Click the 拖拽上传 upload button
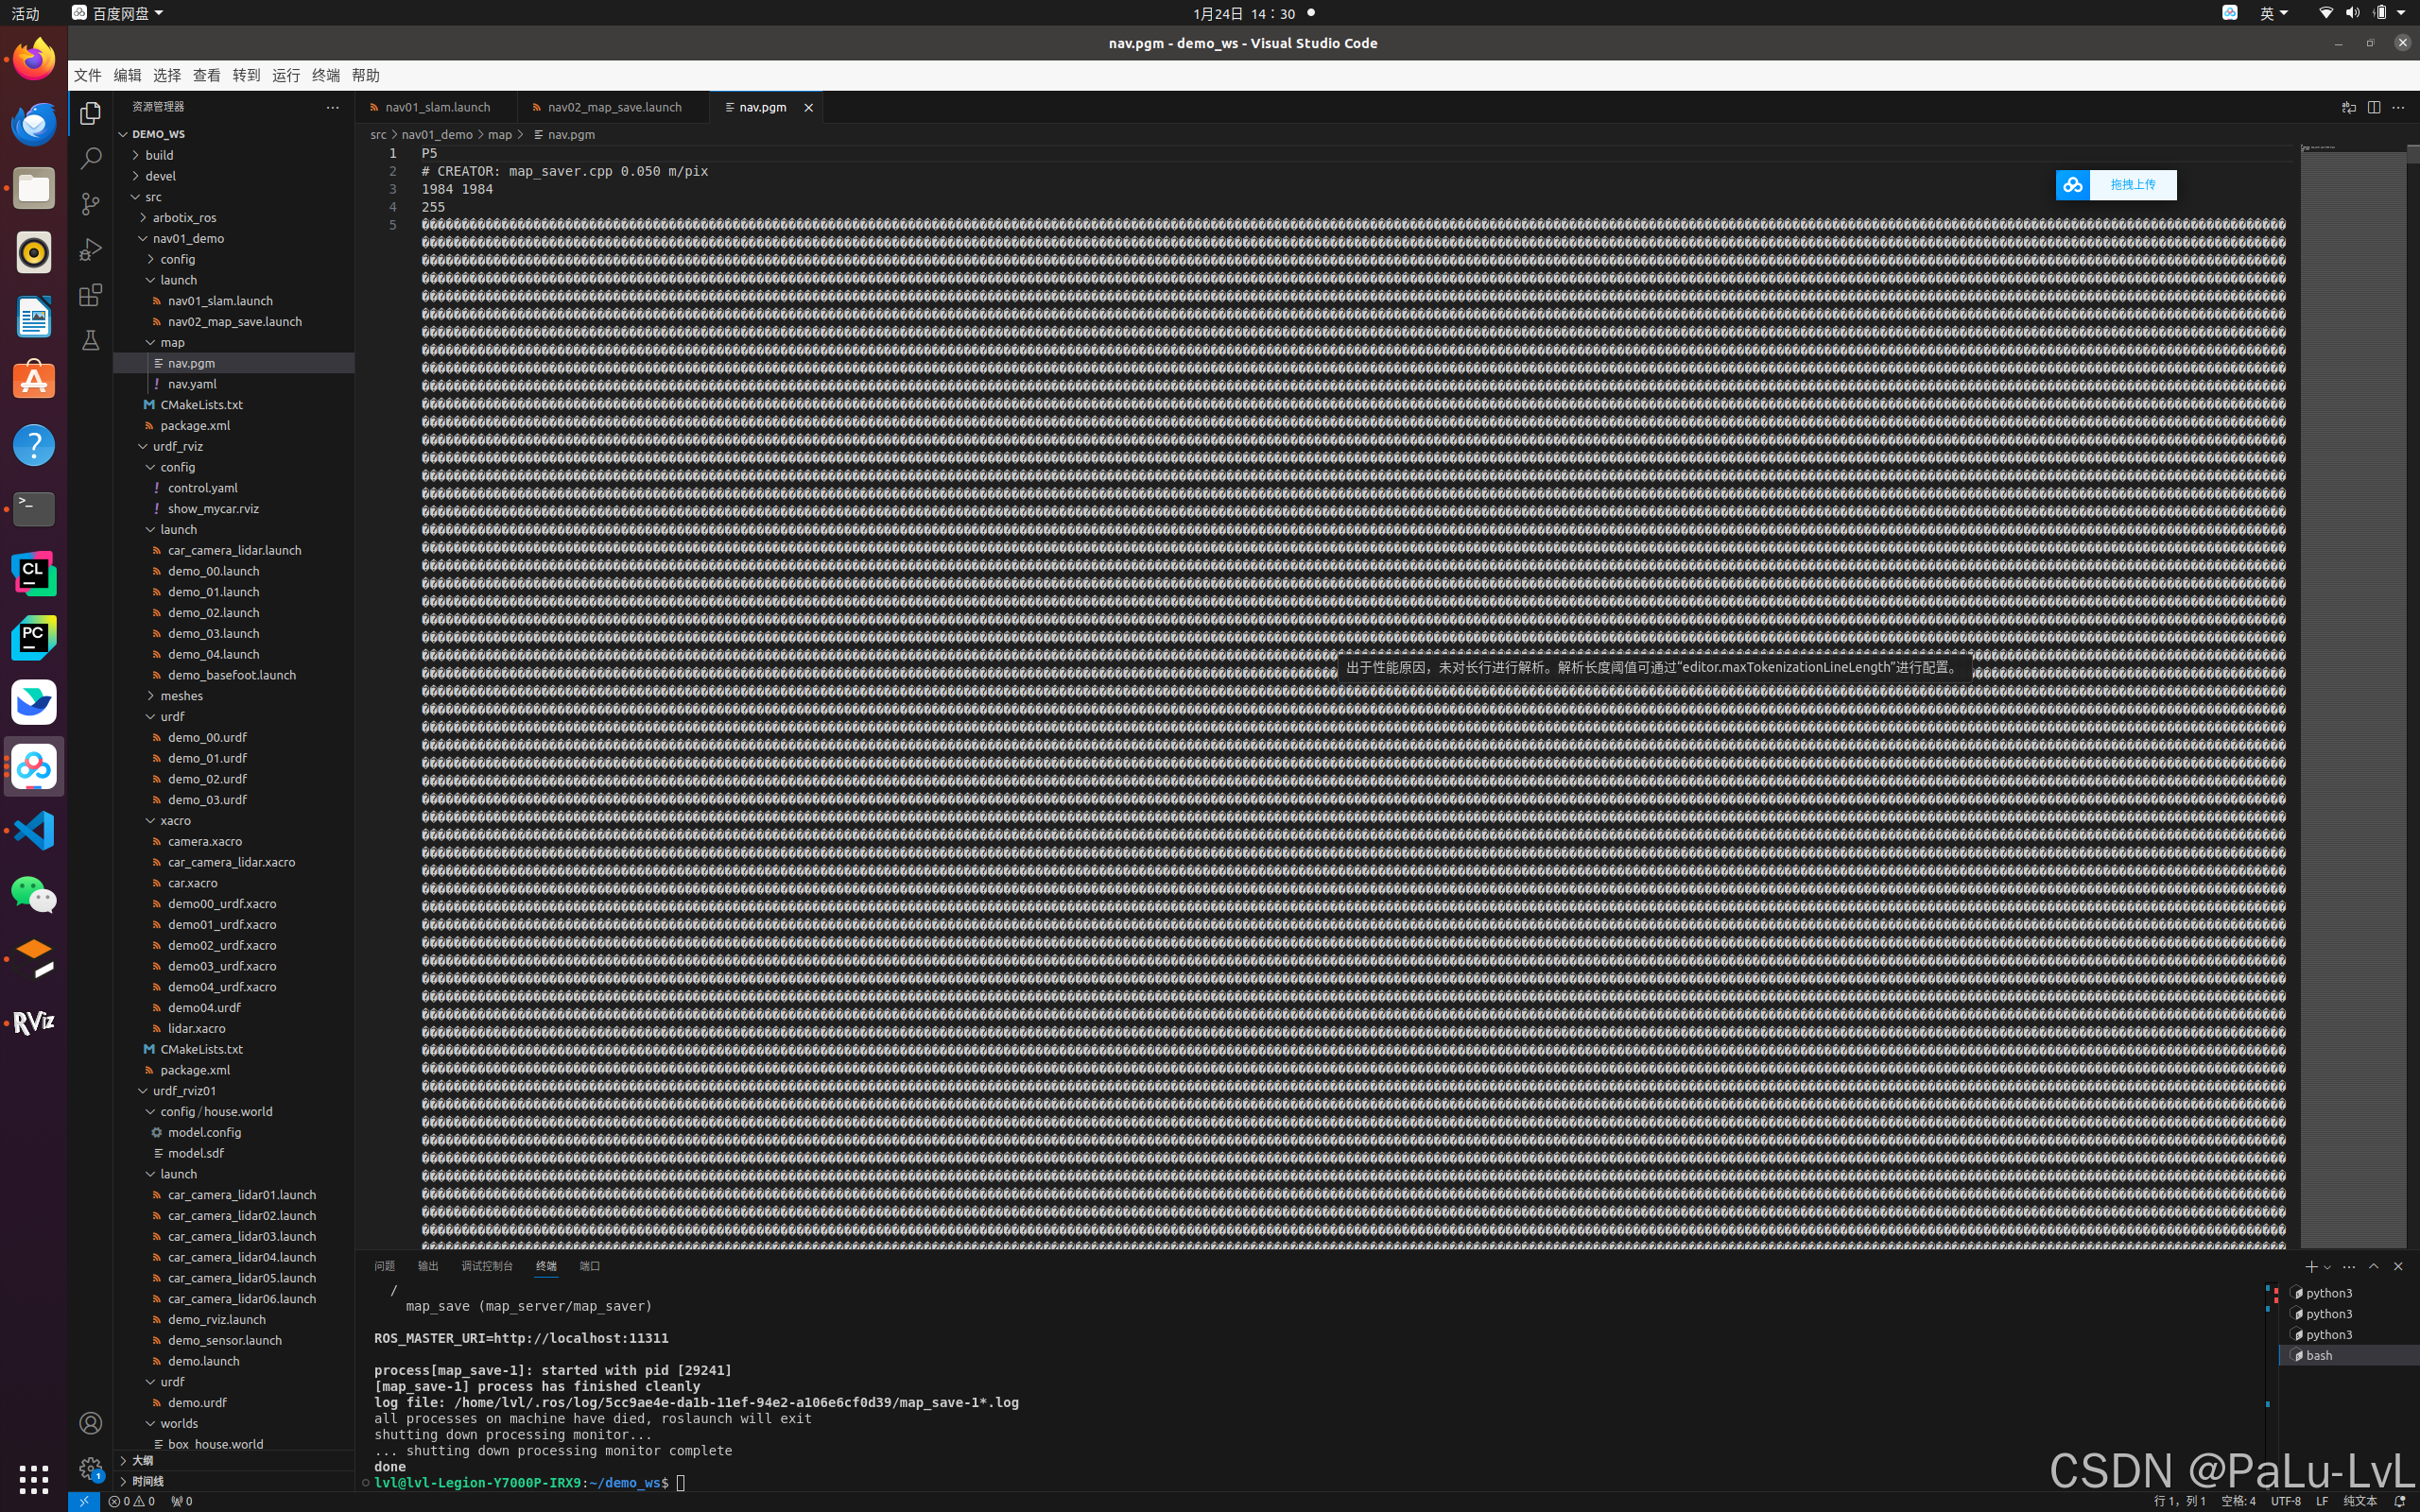 click(2132, 184)
